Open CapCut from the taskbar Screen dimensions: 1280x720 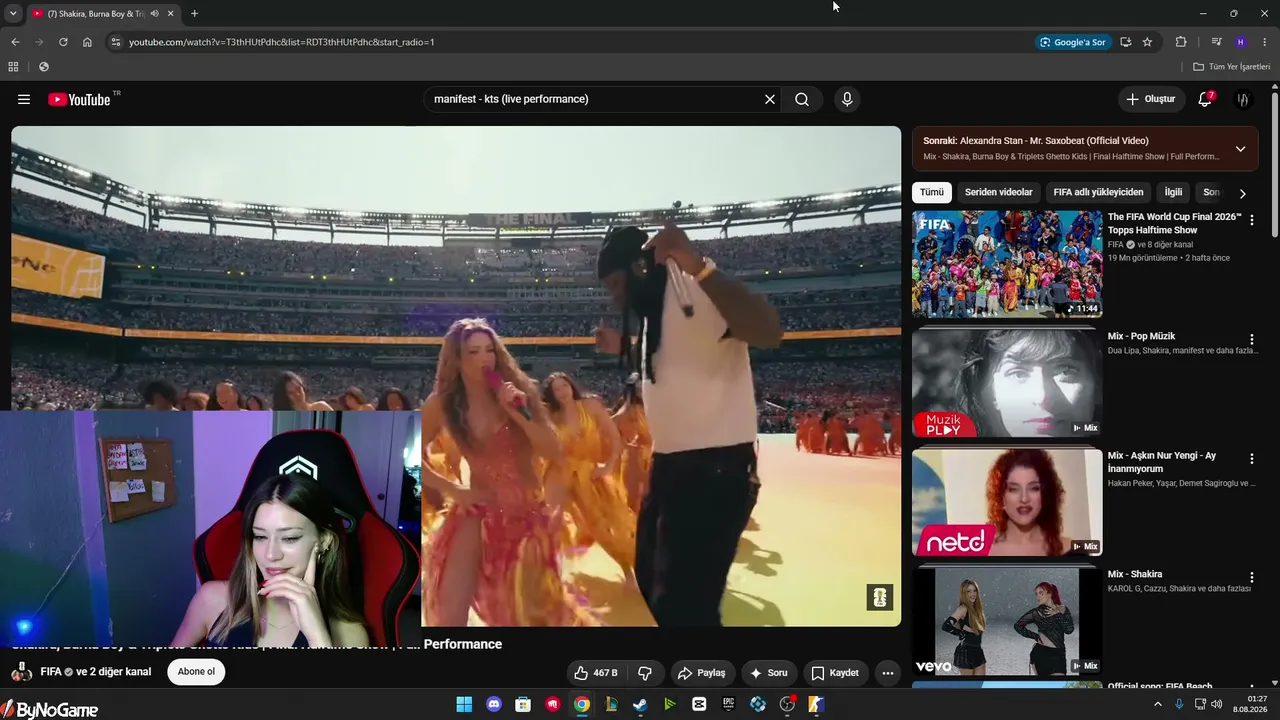point(699,704)
